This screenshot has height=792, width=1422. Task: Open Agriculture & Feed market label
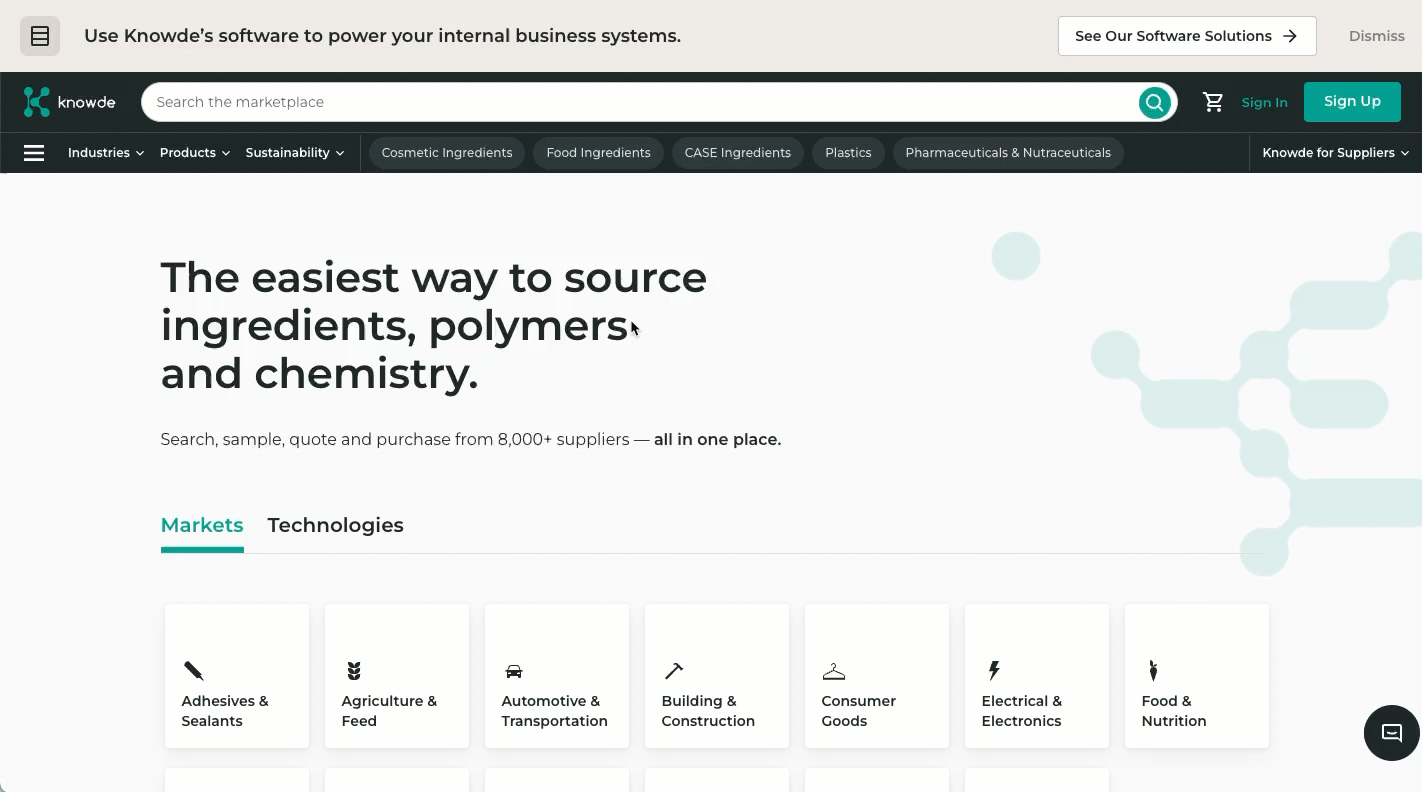click(x=389, y=711)
